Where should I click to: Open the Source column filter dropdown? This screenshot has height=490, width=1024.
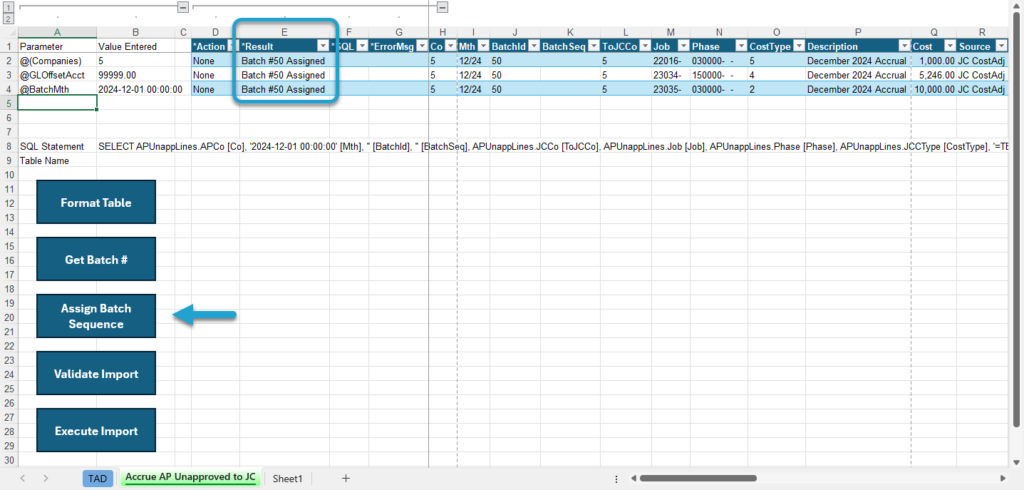coord(1001,46)
